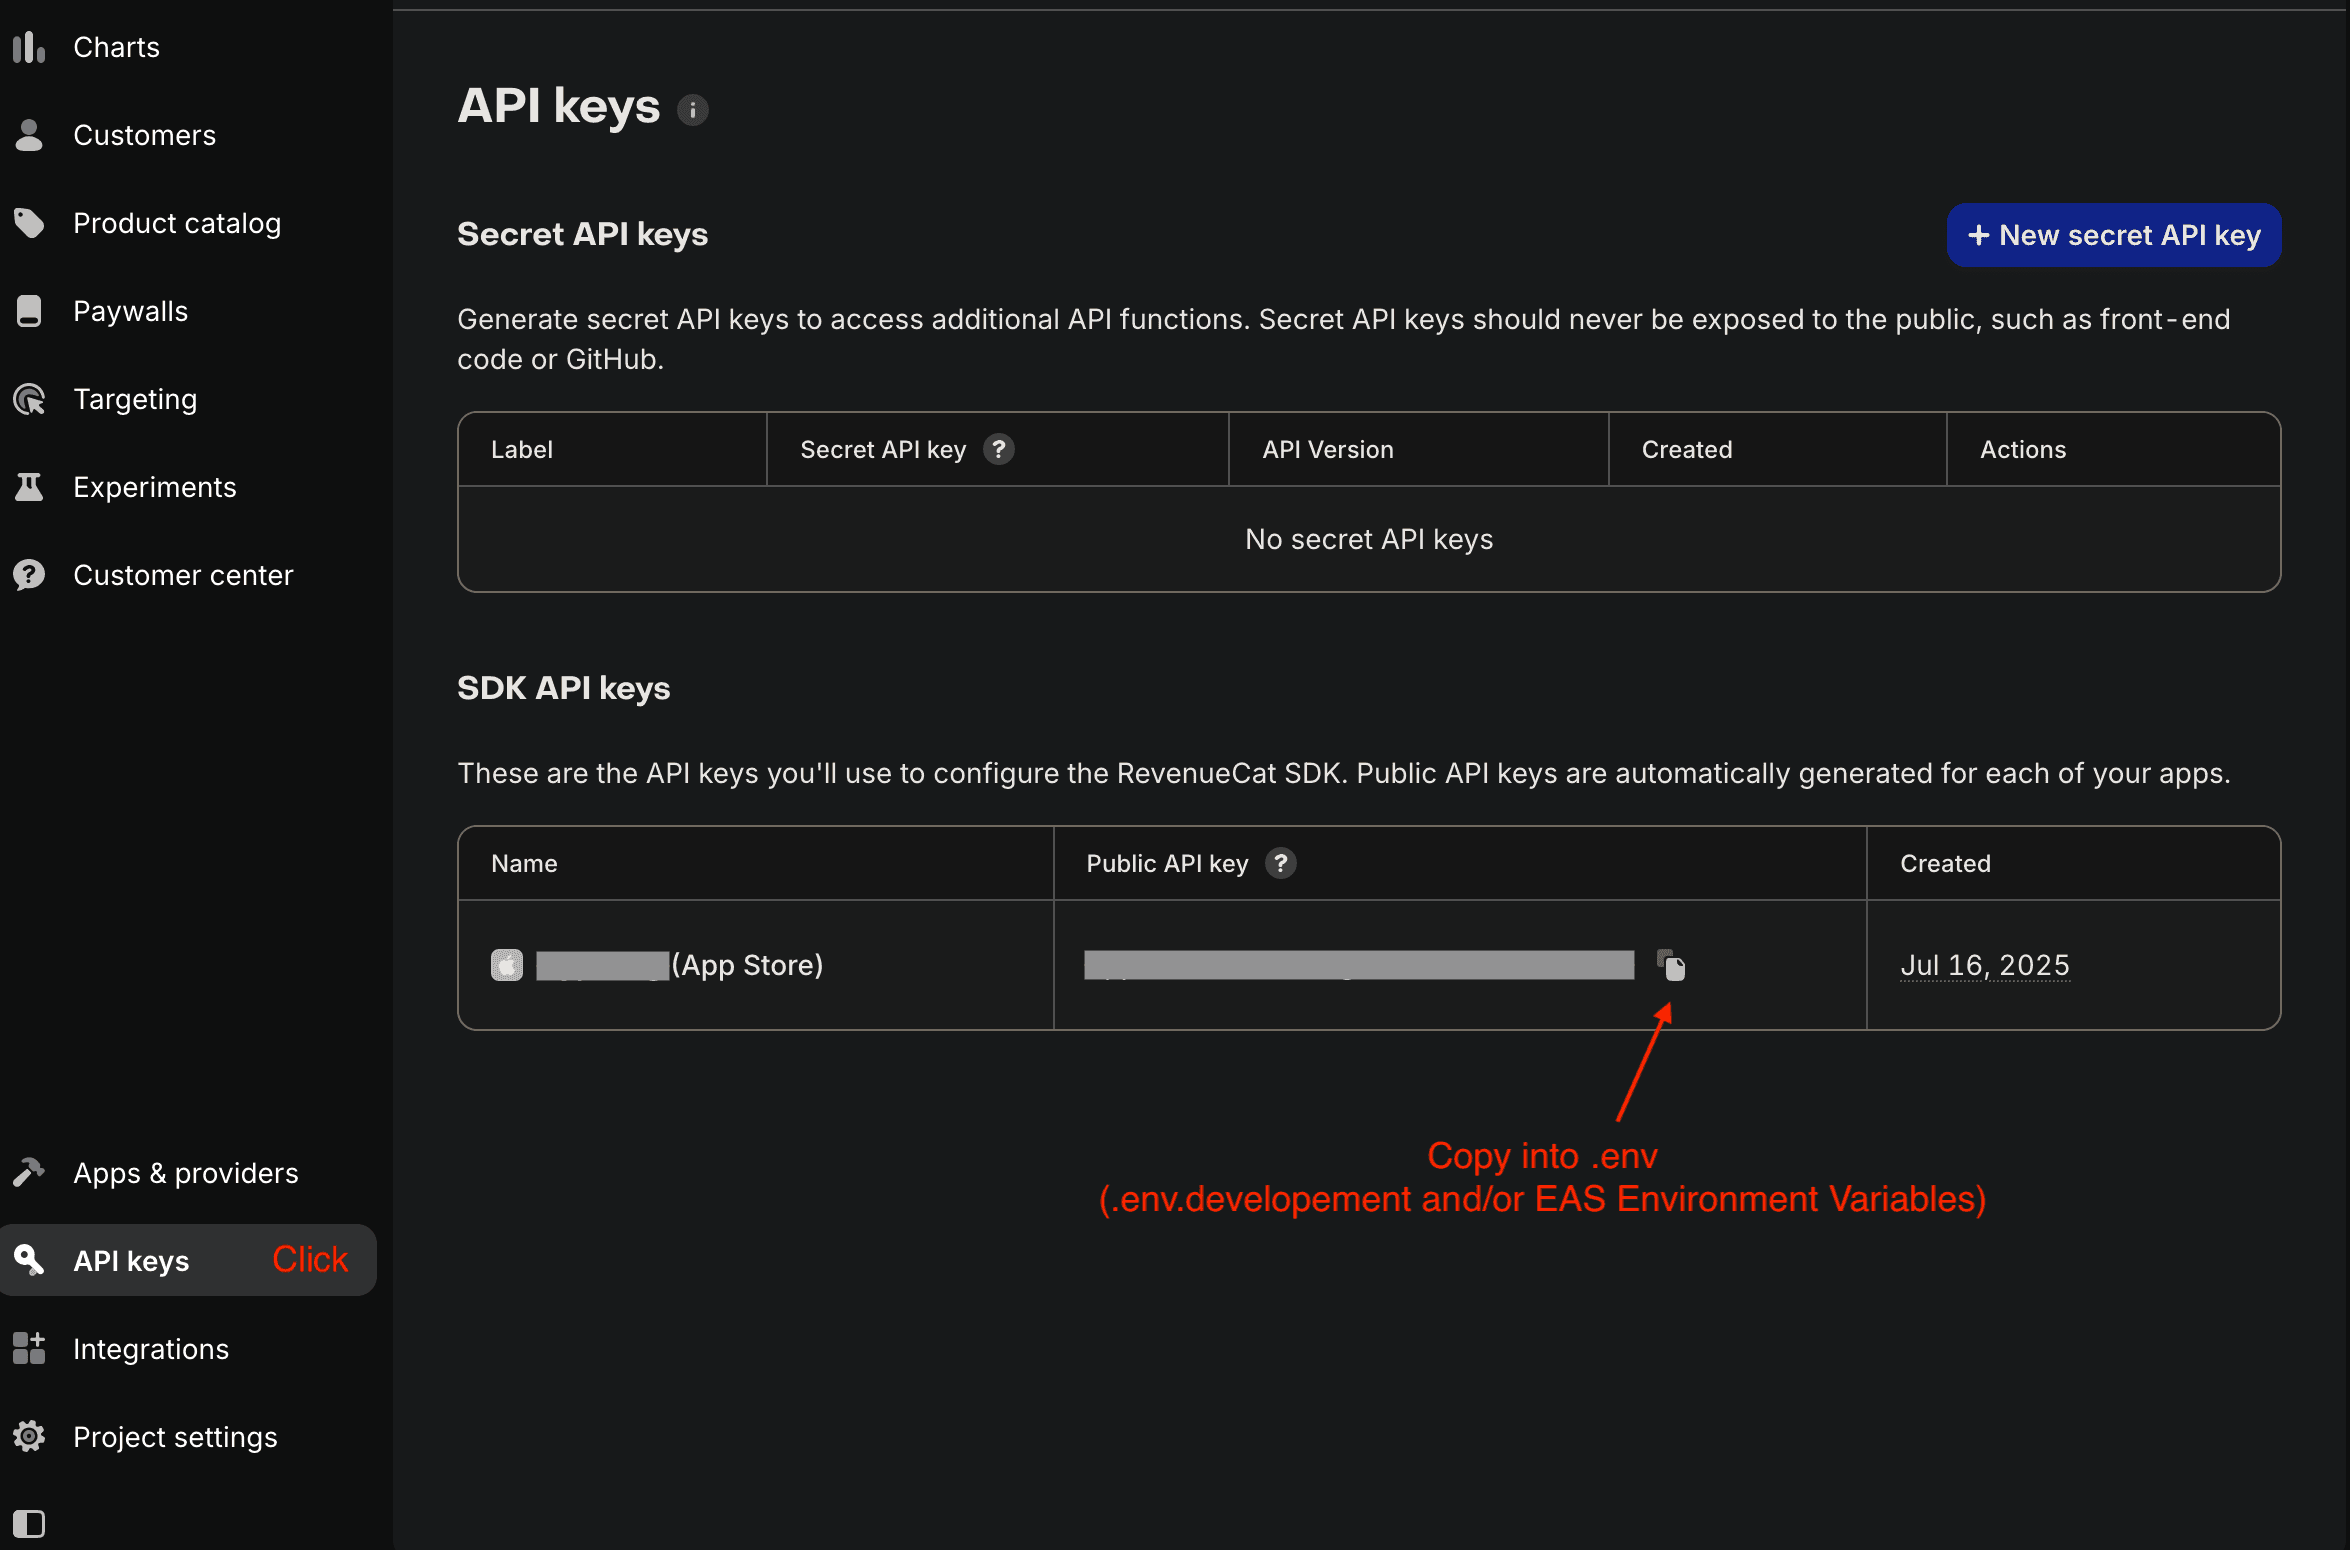2350x1550 pixels.
Task: Click the Customer center help icon
Action: (29, 574)
